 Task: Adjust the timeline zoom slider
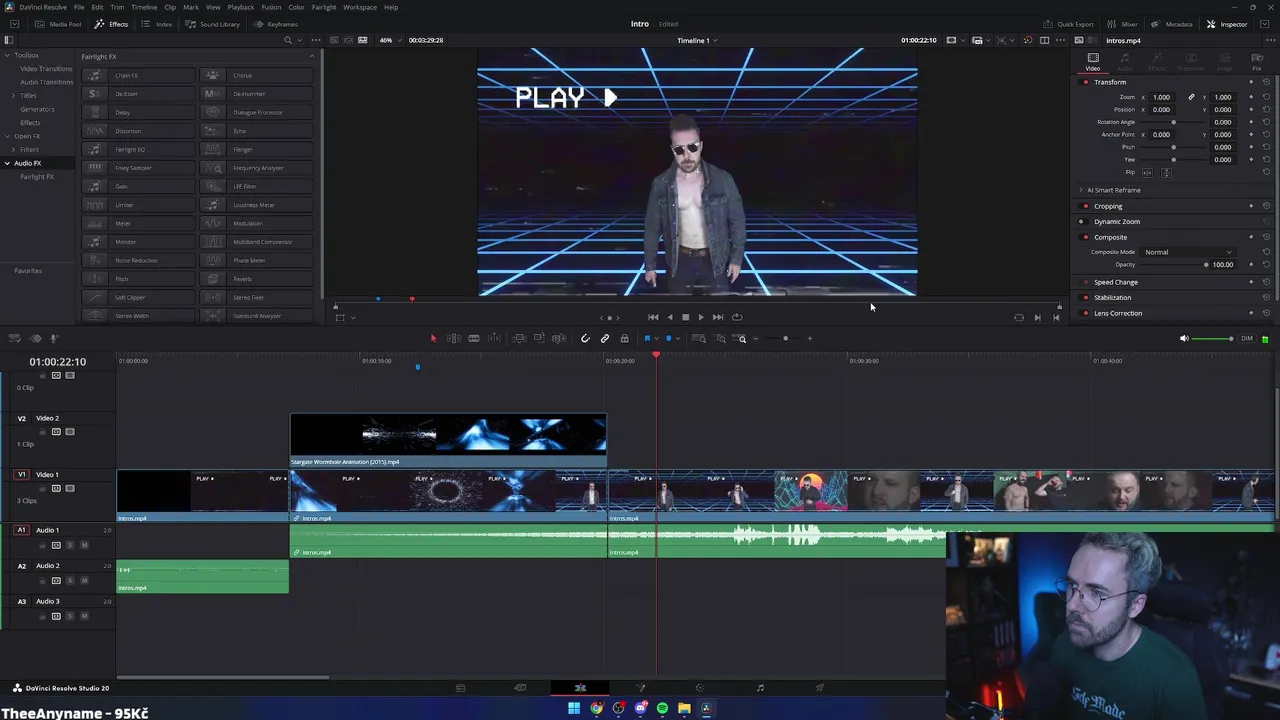[x=784, y=339]
